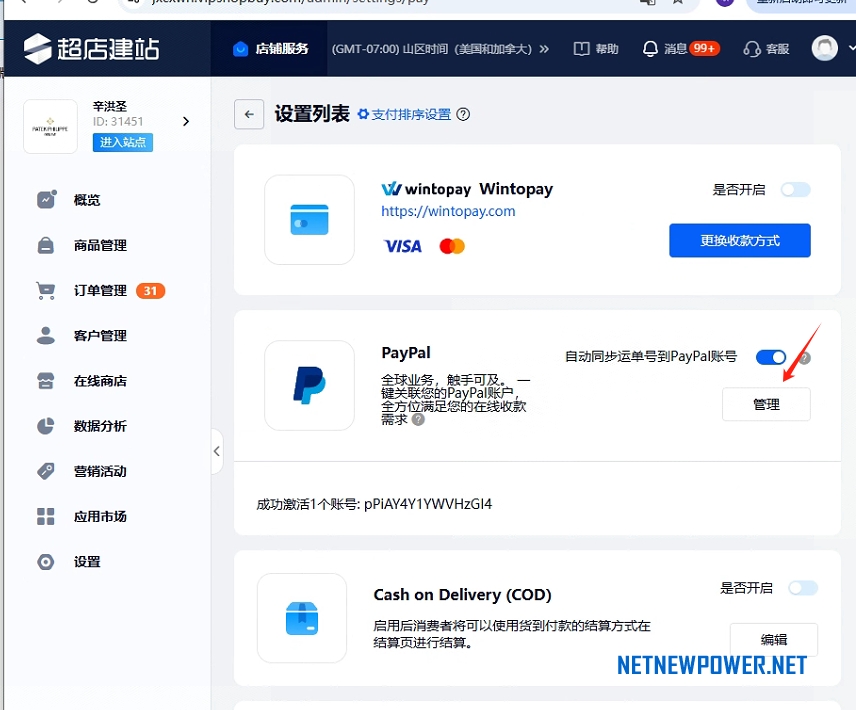Click the wintopay brand logo
The height and width of the screenshot is (710, 856).
click(x=426, y=189)
